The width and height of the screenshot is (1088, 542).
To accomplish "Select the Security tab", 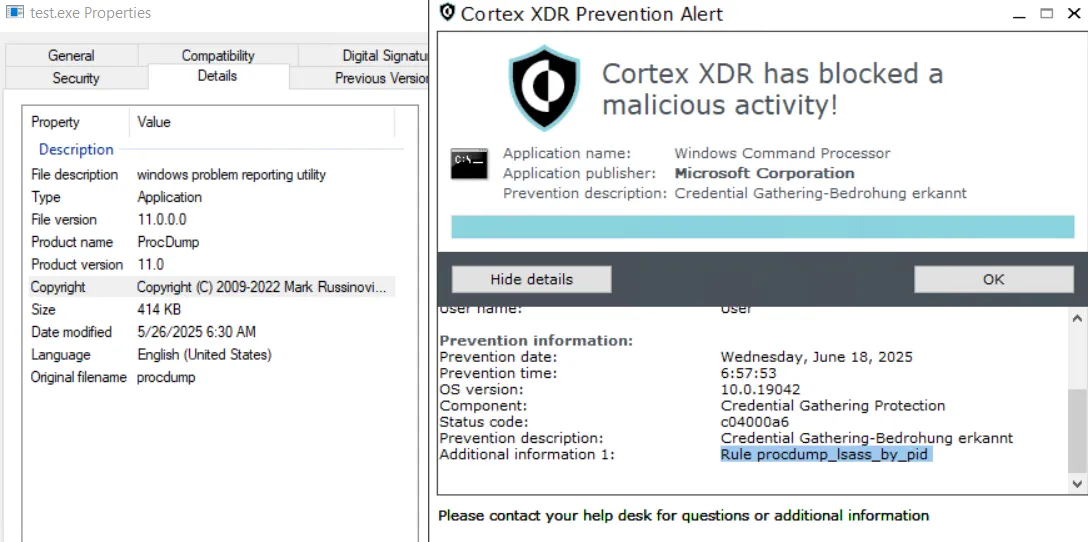I will pos(76,78).
